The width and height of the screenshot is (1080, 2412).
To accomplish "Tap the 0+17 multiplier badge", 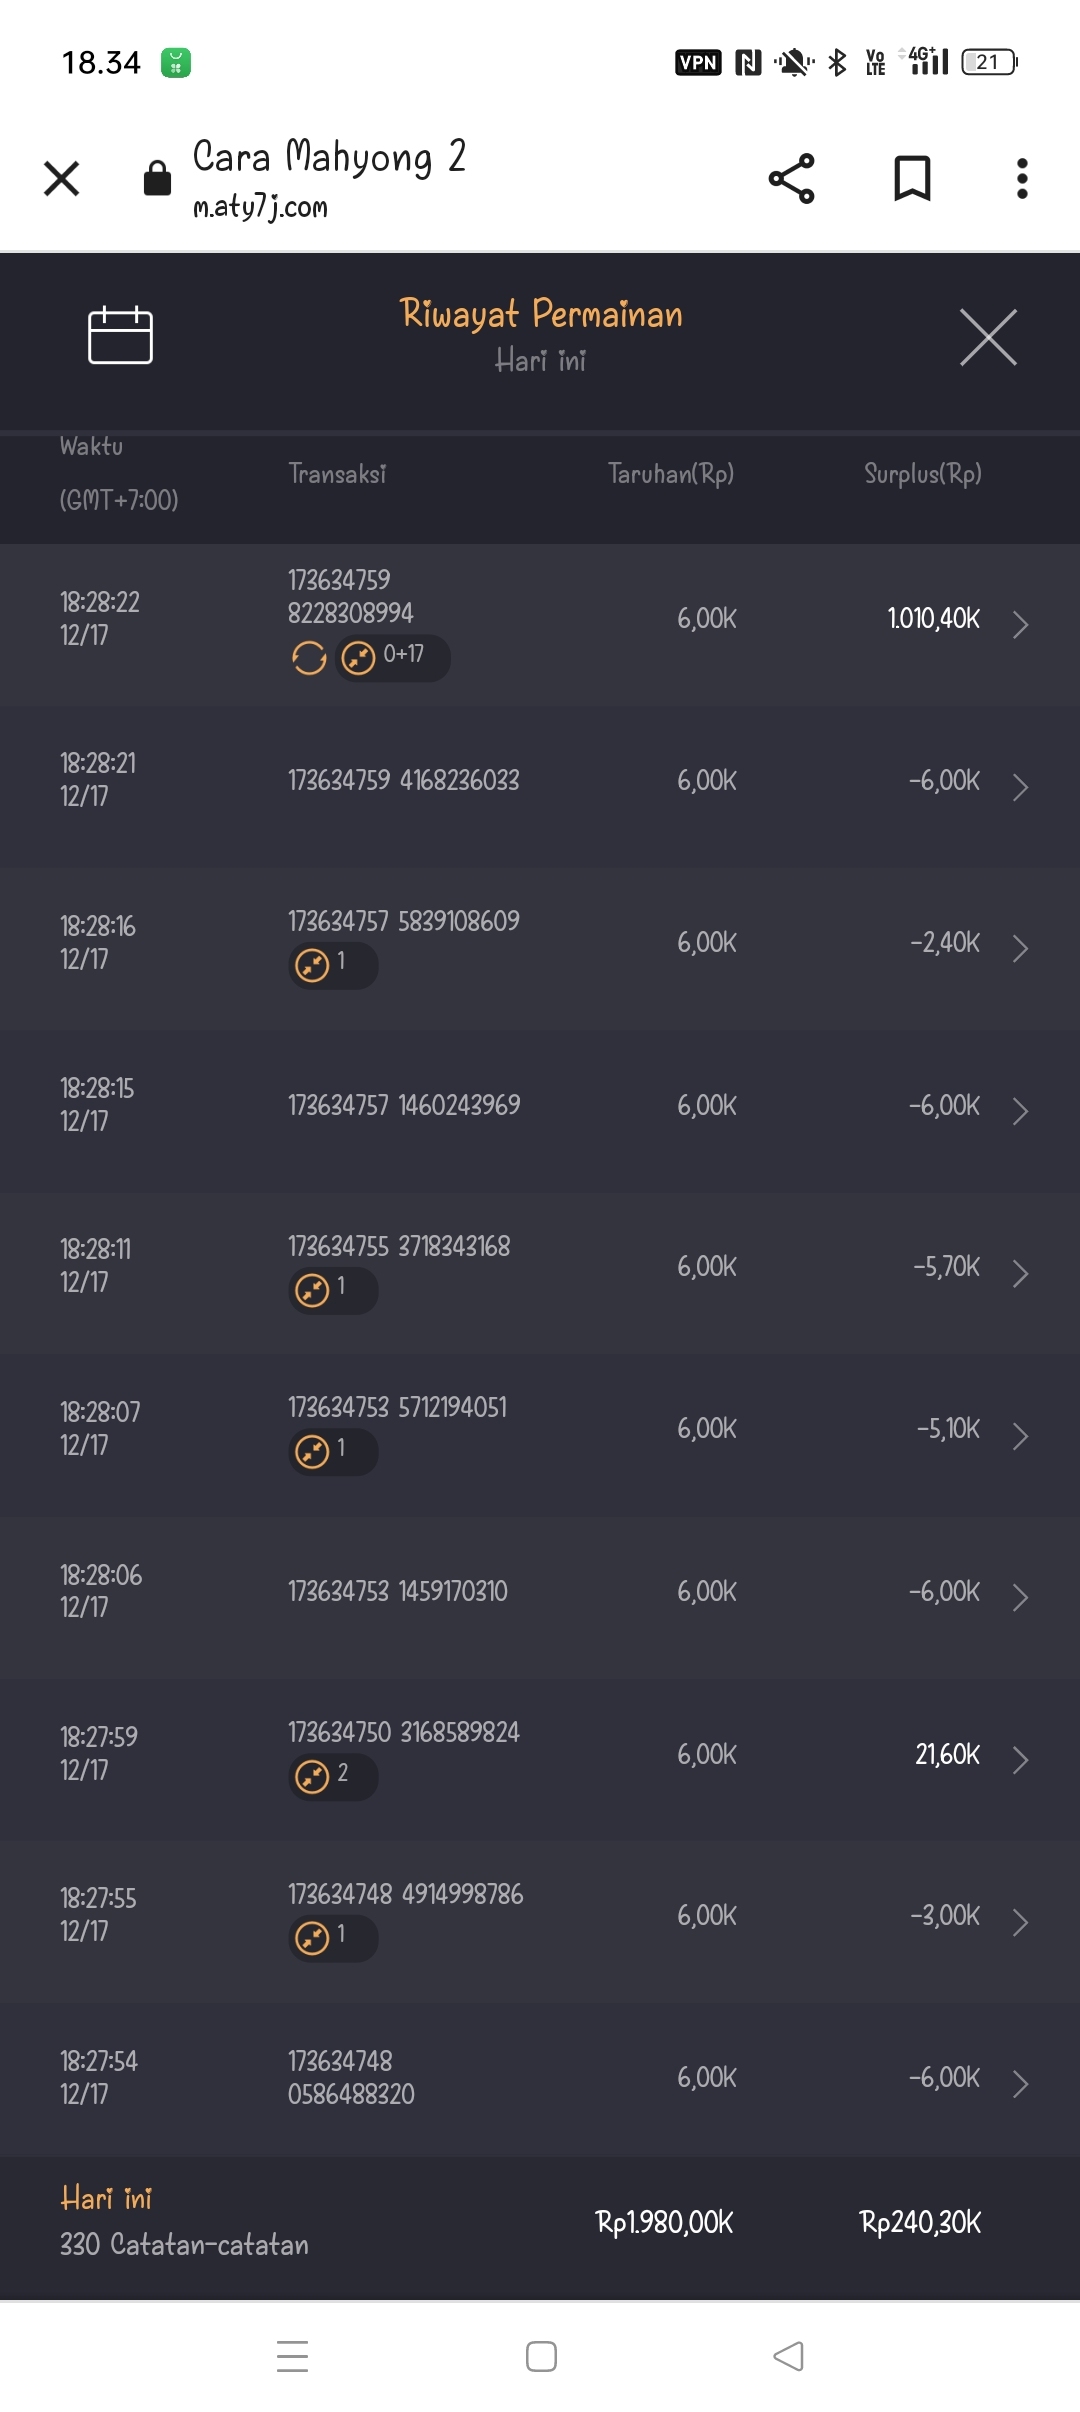I will pos(392,657).
